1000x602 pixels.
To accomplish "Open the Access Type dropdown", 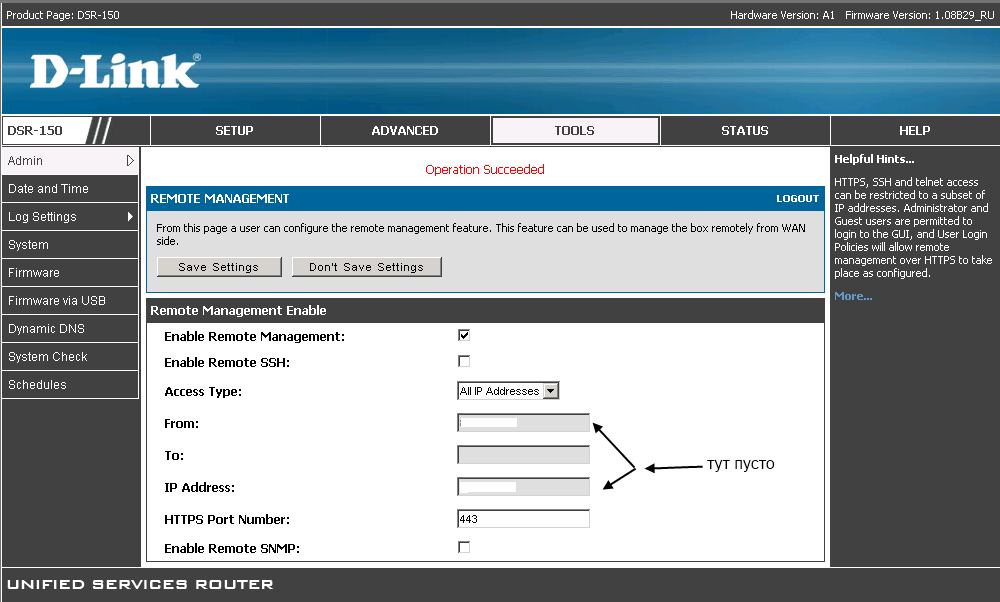I will [x=550, y=391].
